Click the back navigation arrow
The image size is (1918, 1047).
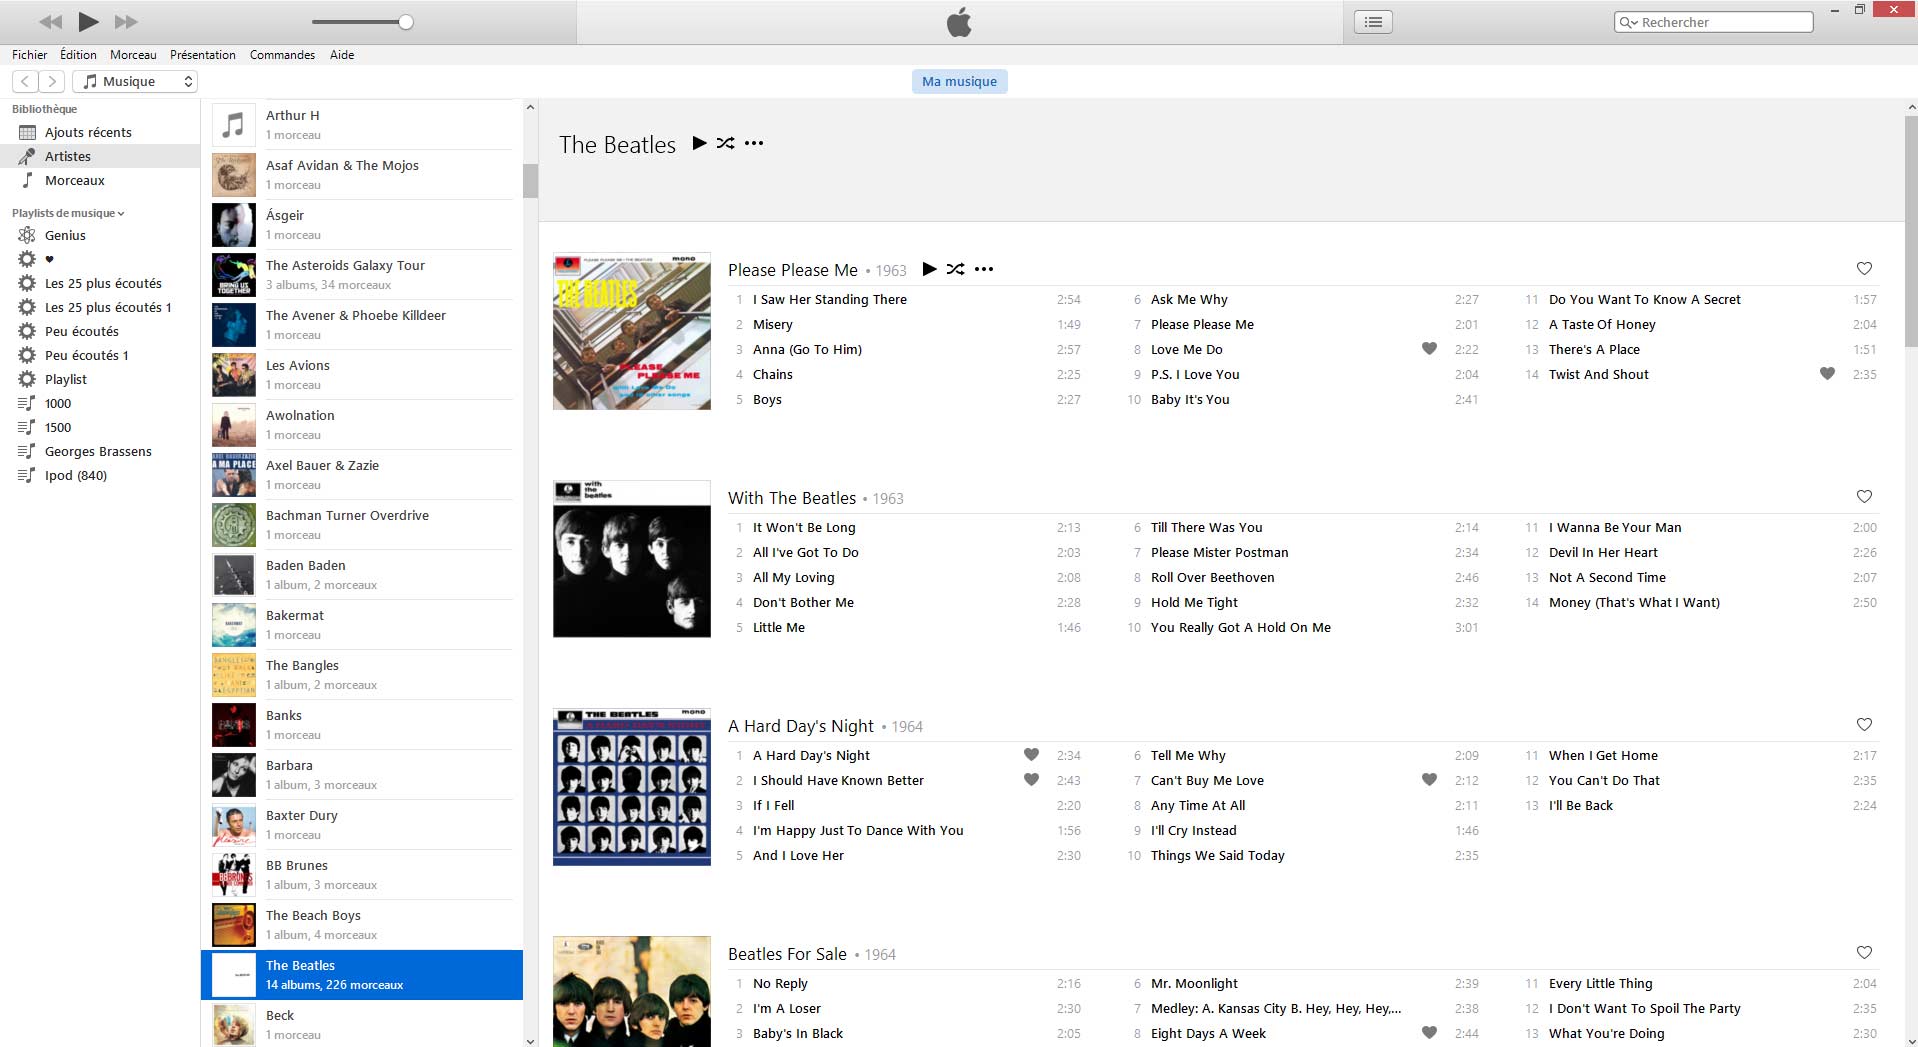(25, 82)
